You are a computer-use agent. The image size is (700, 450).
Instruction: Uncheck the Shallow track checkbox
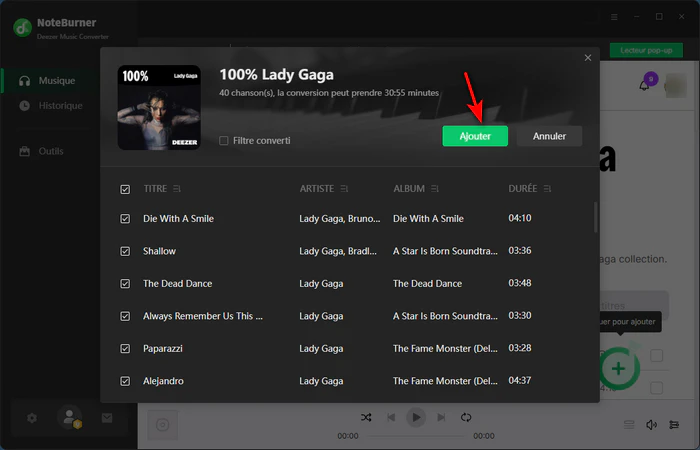(125, 251)
